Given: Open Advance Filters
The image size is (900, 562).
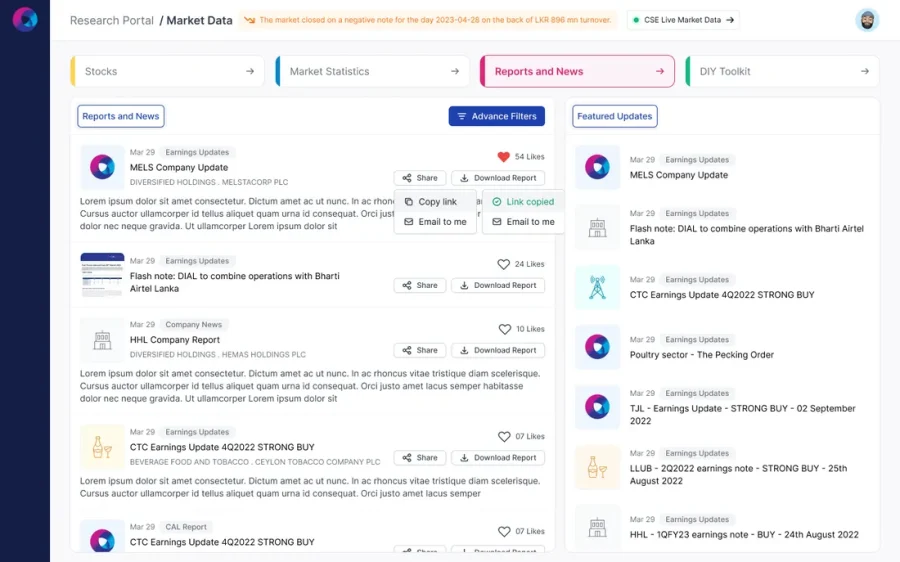Looking at the screenshot, I should 496,116.
